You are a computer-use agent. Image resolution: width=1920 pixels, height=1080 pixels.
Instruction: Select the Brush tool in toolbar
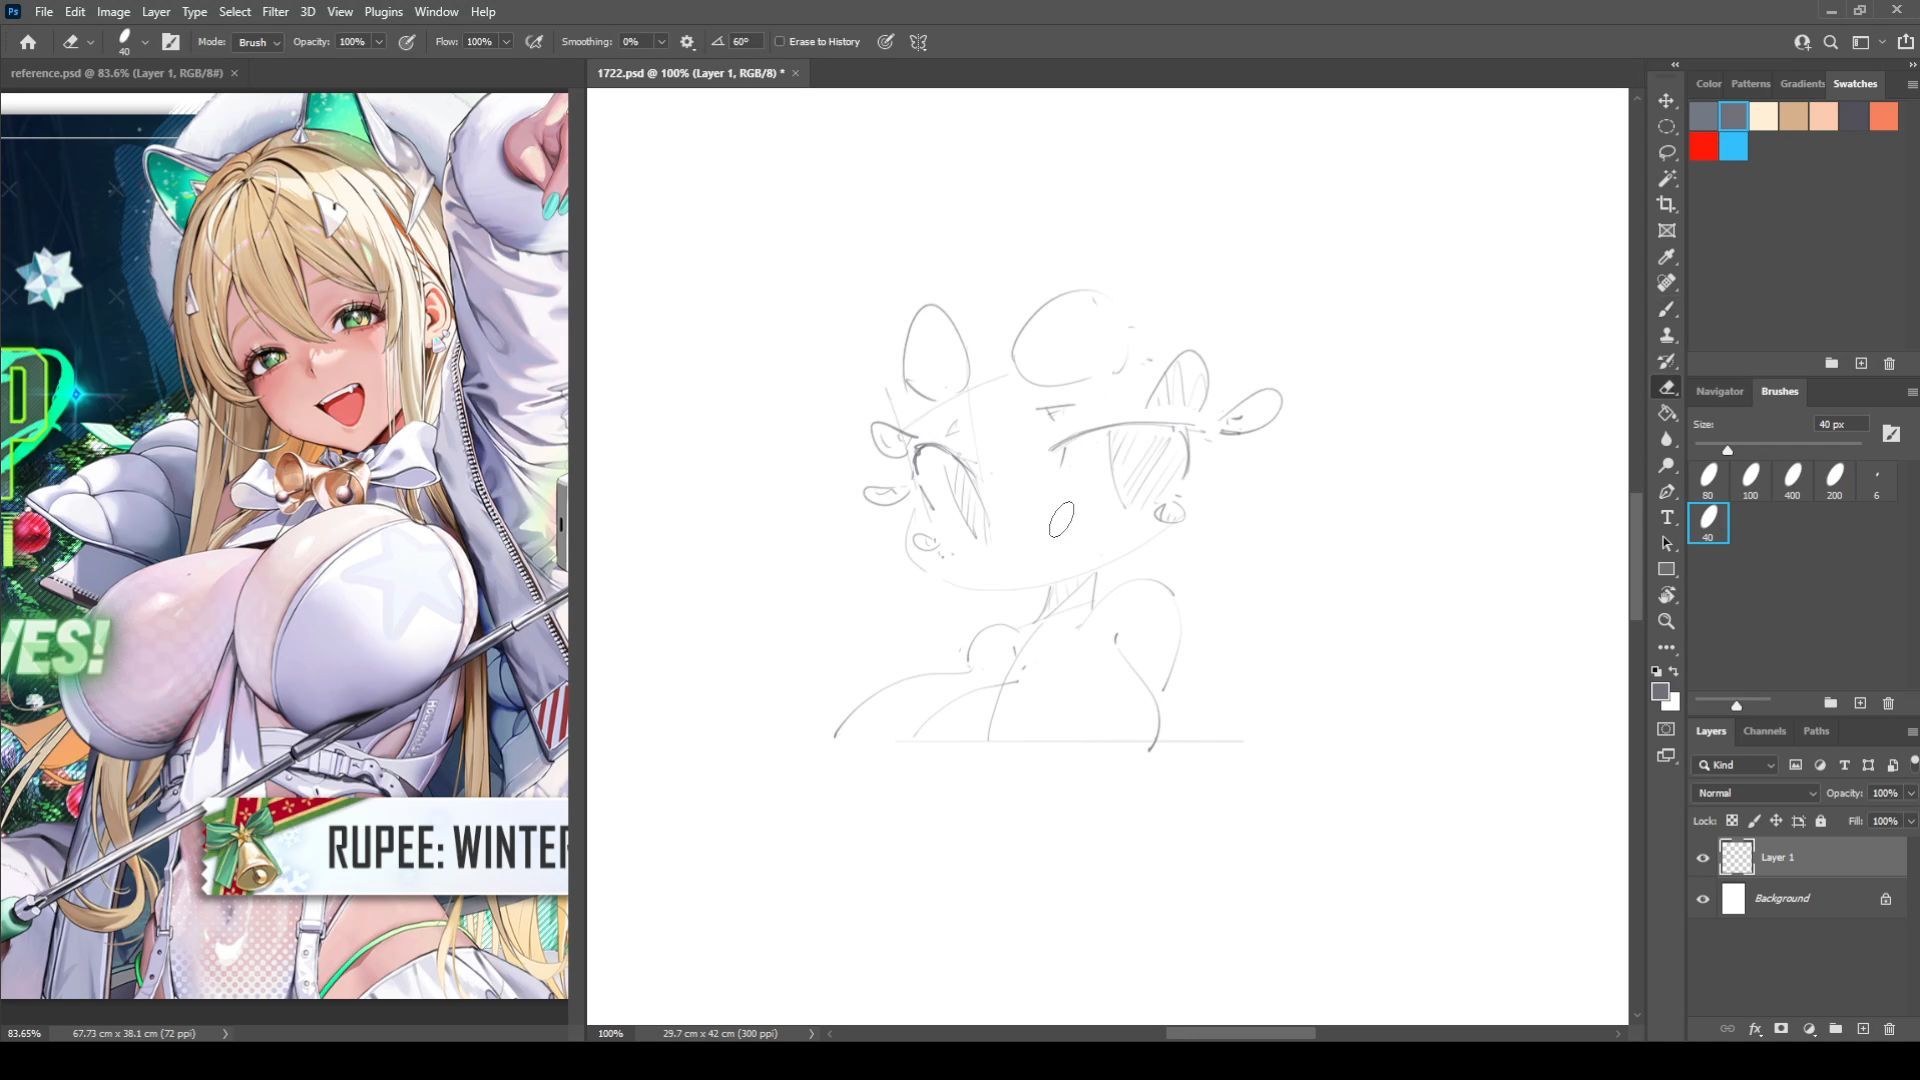[1666, 309]
